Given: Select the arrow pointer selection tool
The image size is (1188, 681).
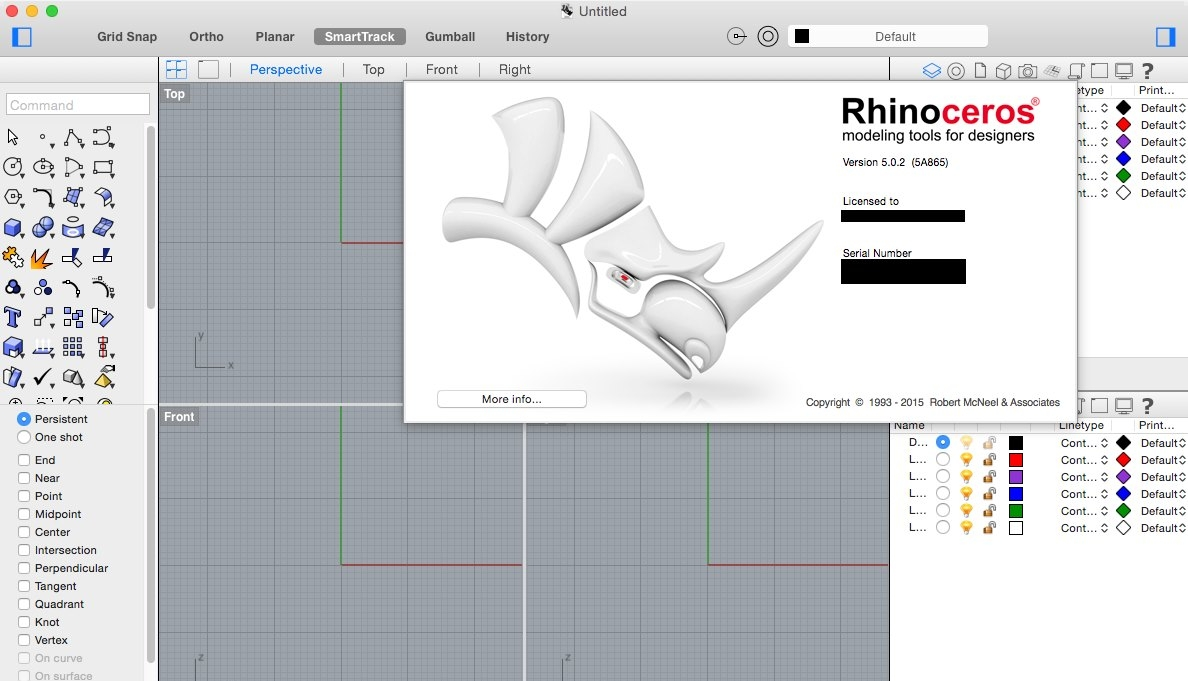Looking at the screenshot, I should 13,137.
